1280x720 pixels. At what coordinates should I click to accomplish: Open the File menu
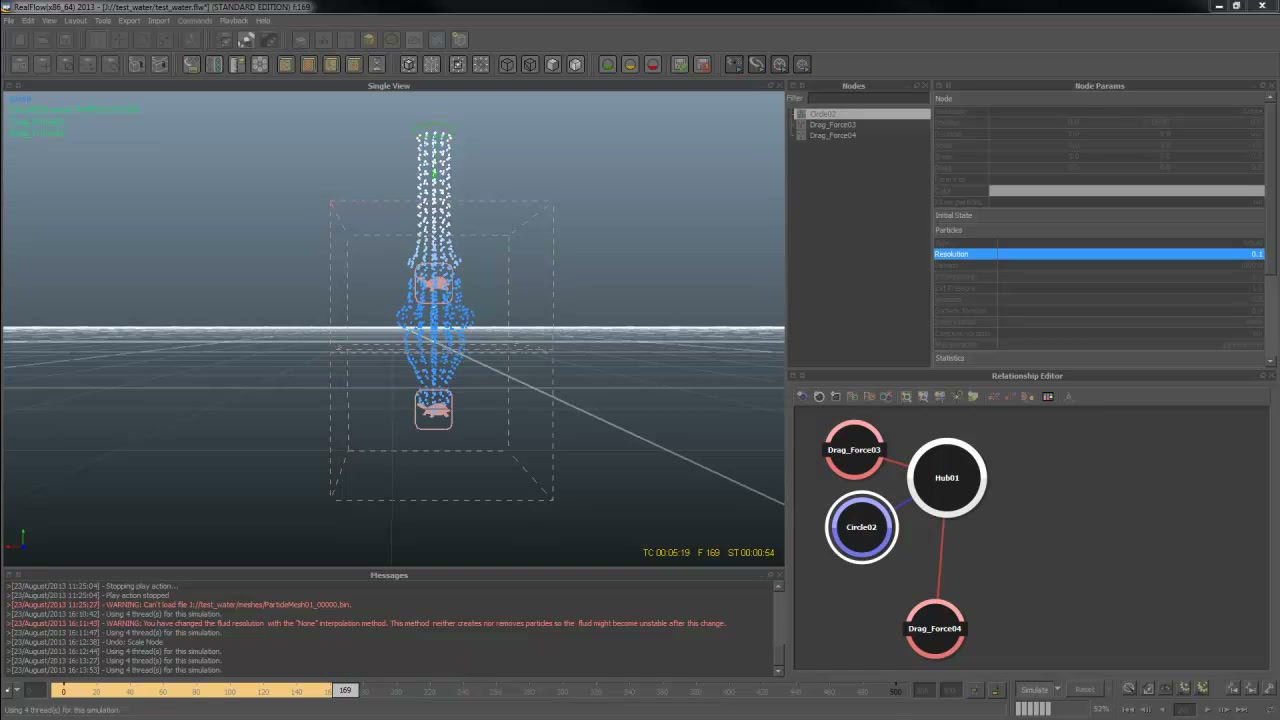(x=9, y=21)
